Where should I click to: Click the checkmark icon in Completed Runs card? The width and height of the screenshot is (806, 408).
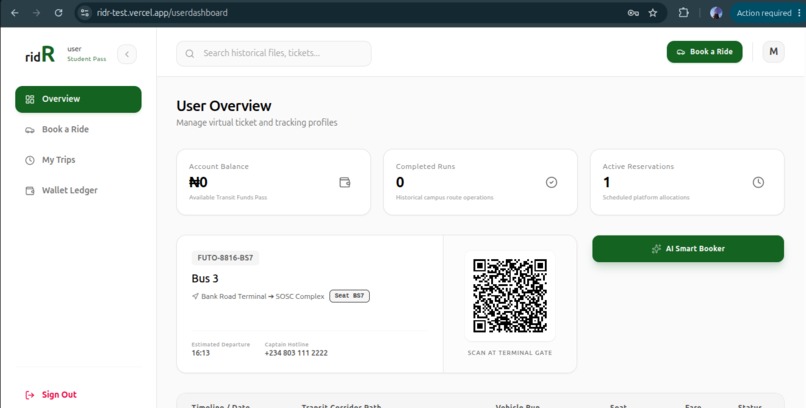[x=551, y=182]
